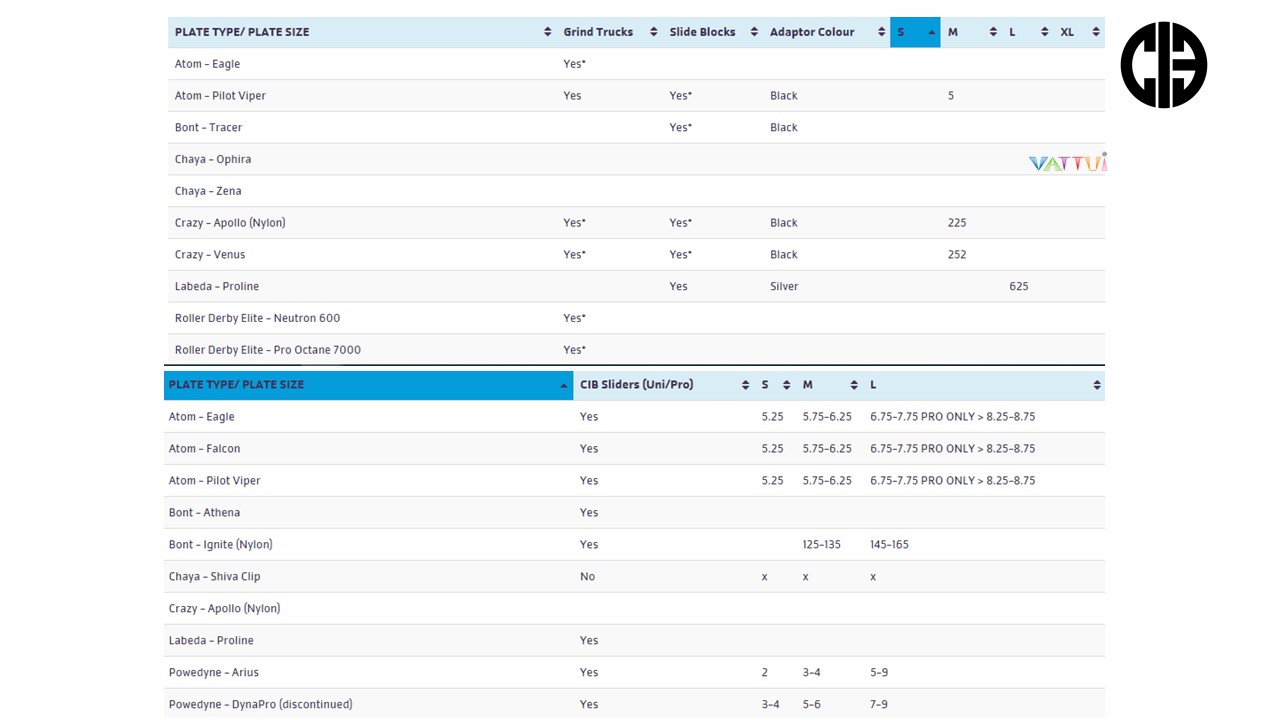1280x720 pixels.
Task: Select the Atom – Falcon plate name
Action: tap(204, 449)
